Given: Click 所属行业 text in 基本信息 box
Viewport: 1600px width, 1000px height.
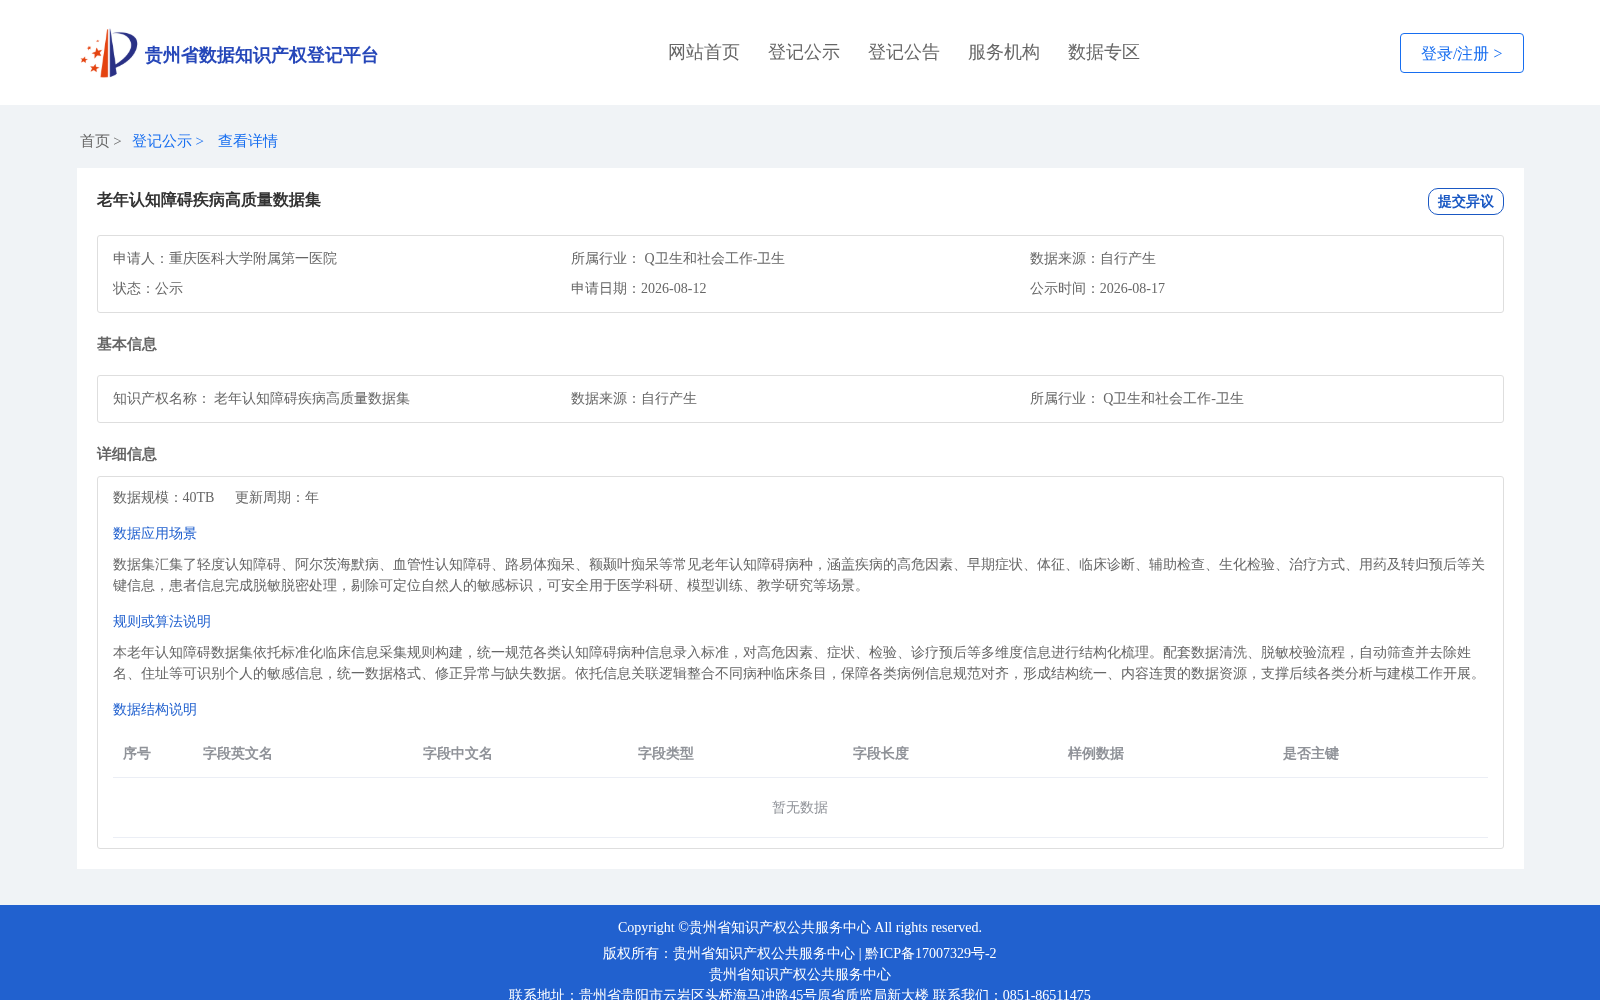Looking at the screenshot, I should click(x=1137, y=398).
